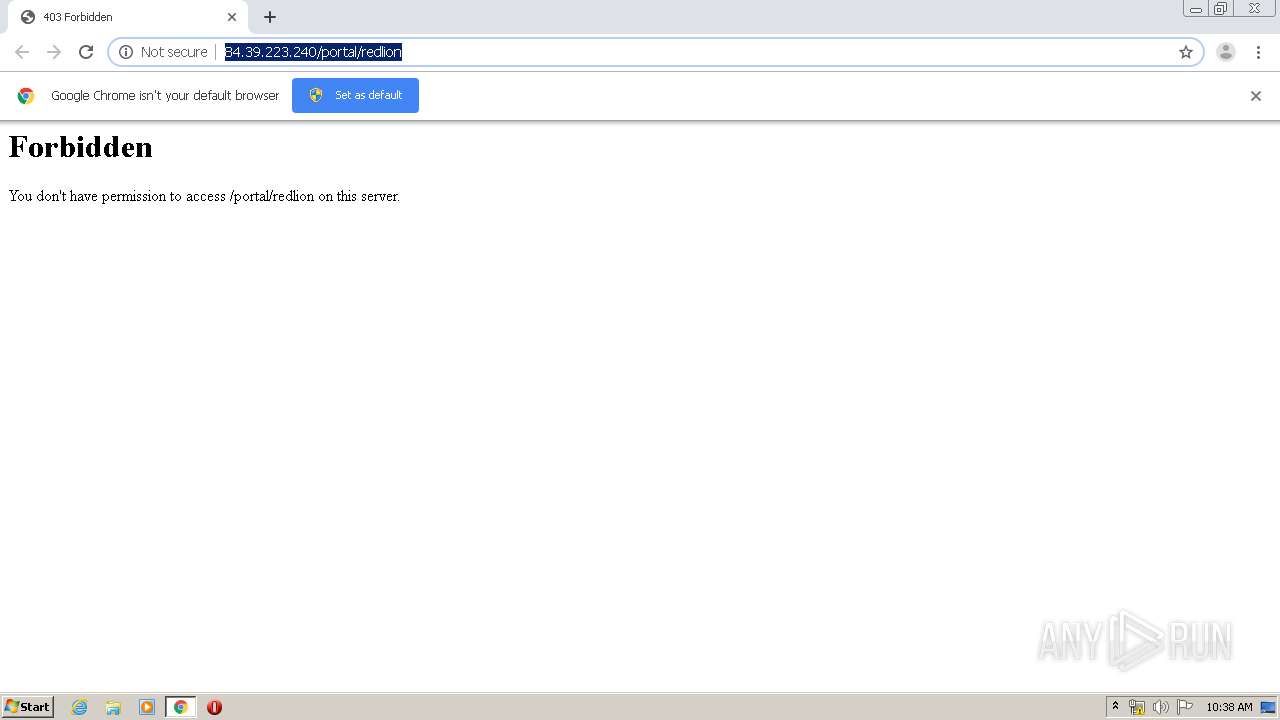Click the red Opera icon in taskbar

click(214, 707)
